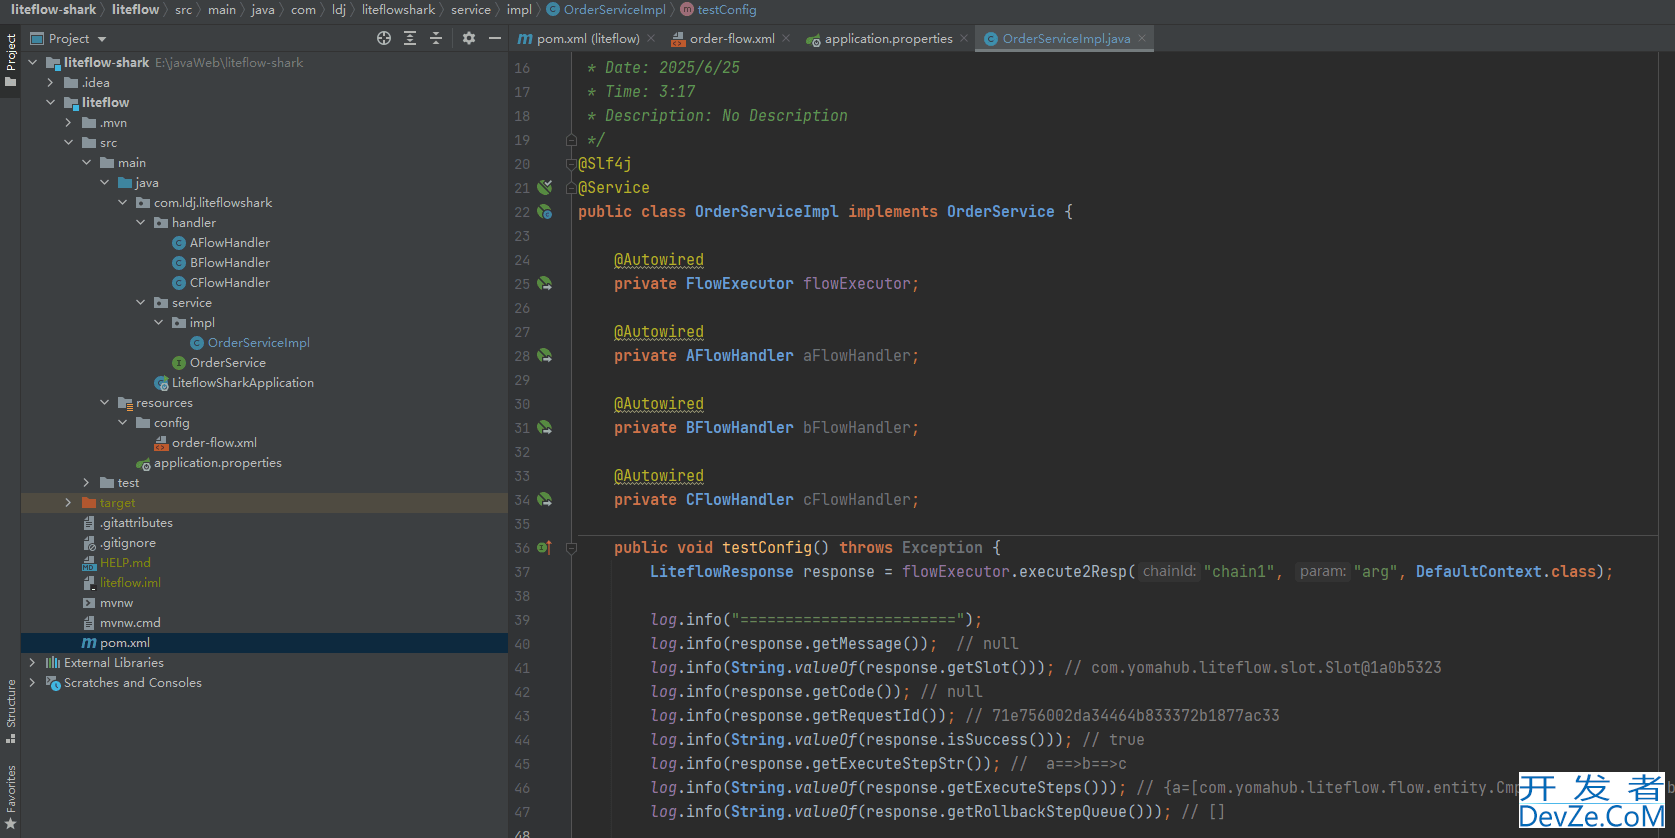Screen dimensions: 1675x838
Task: Expand the test folder
Action: pyautogui.click(x=87, y=482)
